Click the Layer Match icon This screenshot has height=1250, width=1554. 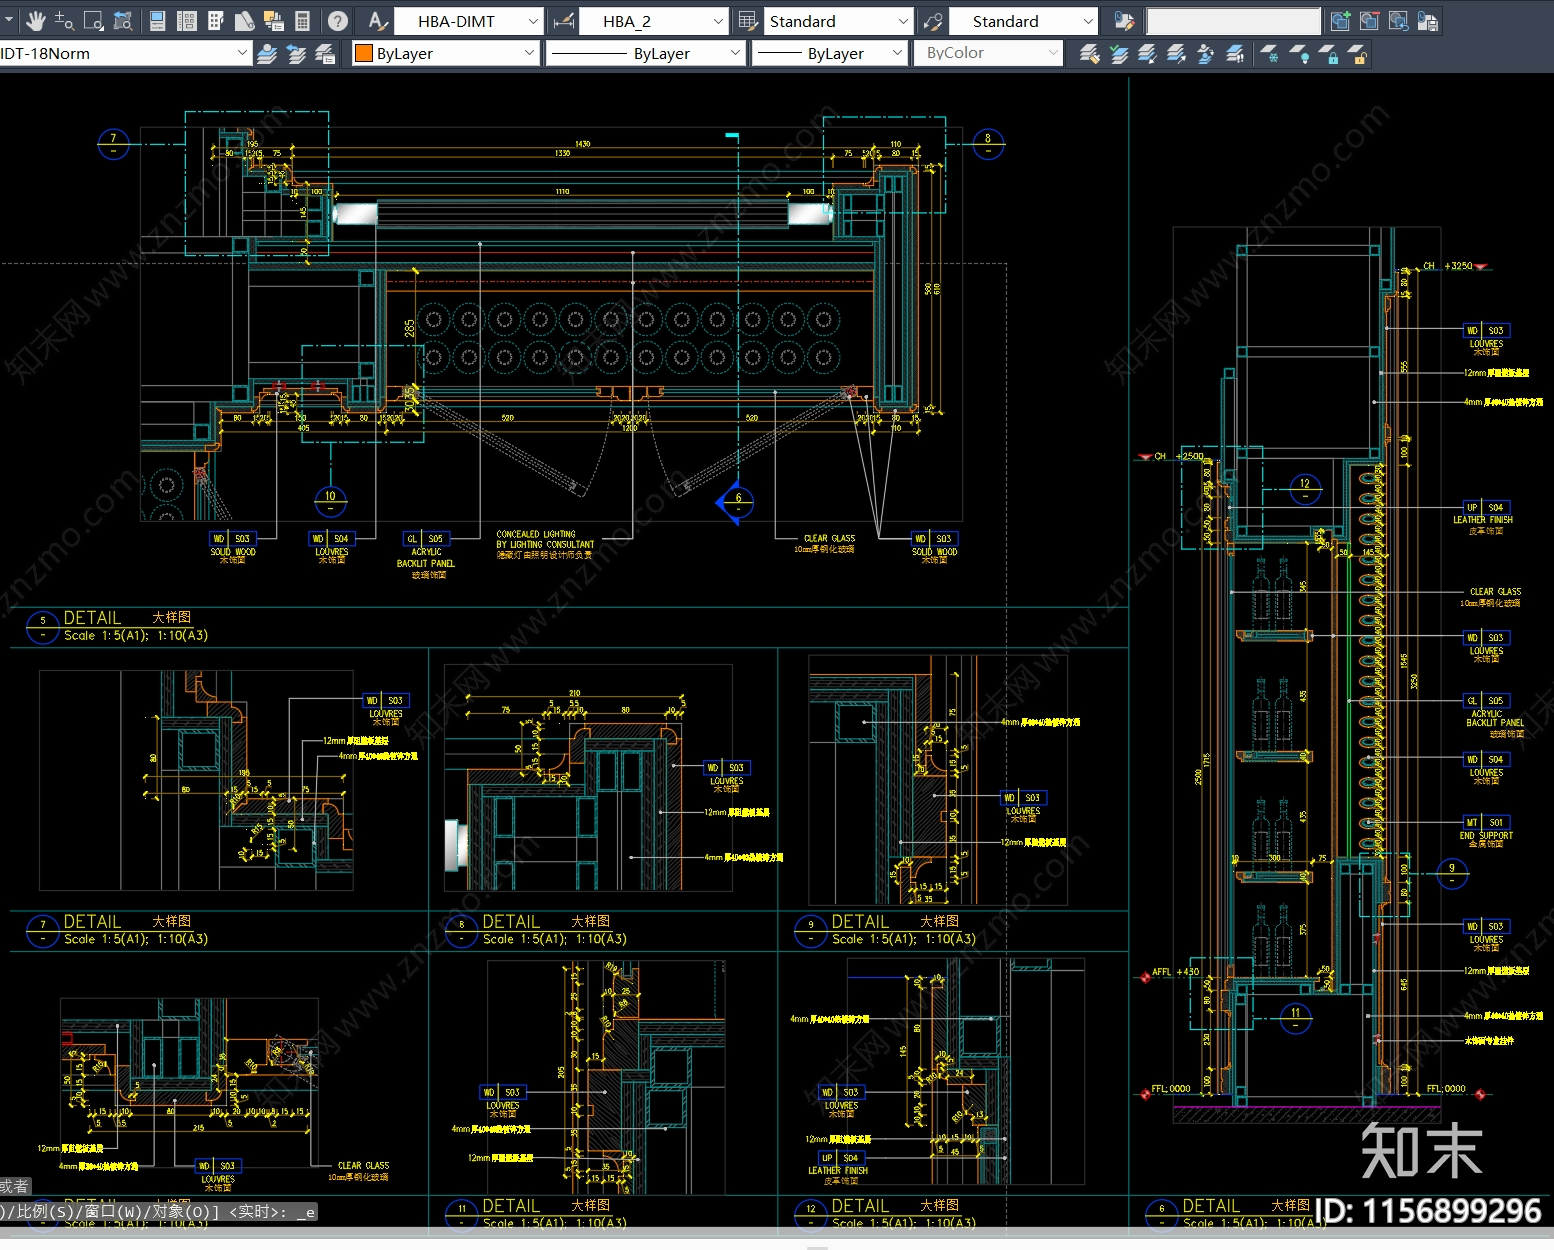pos(1089,54)
